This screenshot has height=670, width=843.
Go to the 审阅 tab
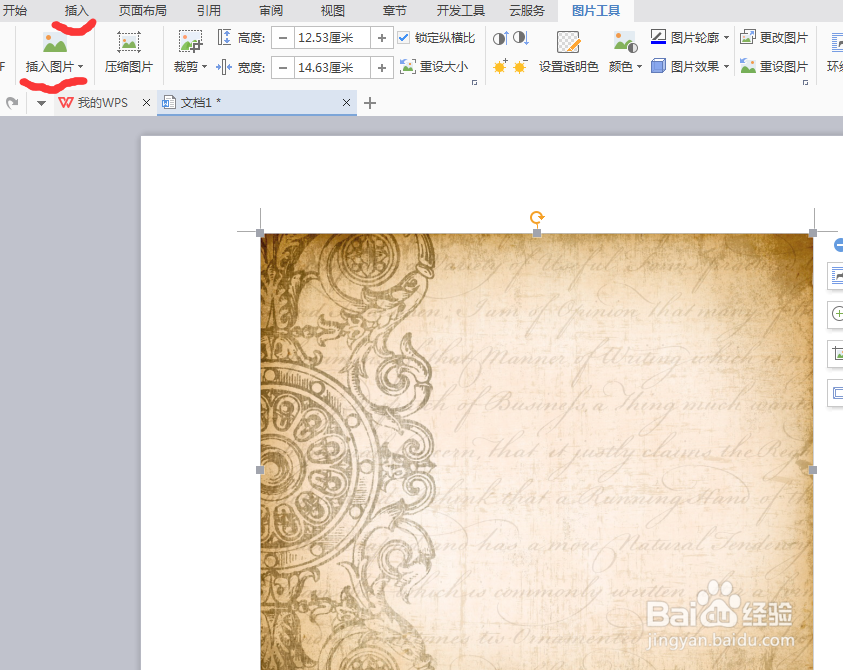click(x=270, y=10)
